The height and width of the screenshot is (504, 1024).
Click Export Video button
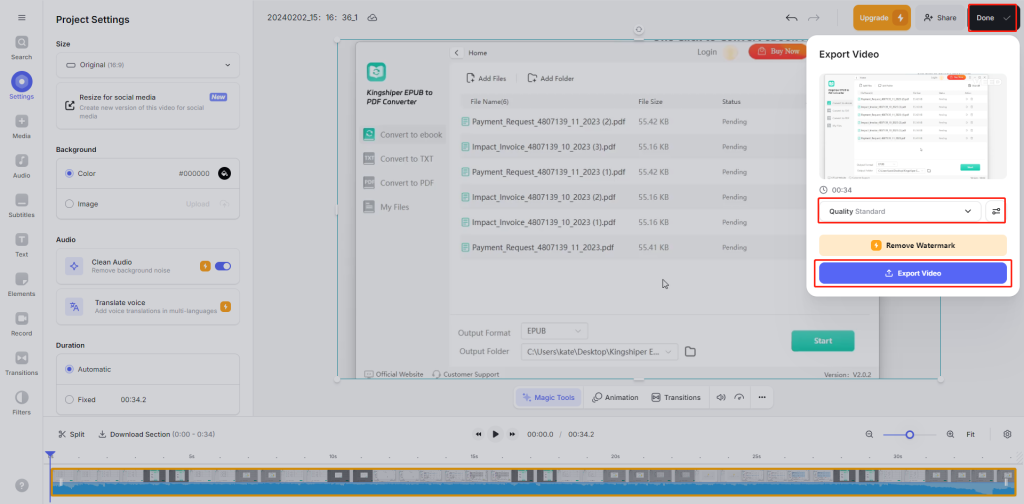pos(913,273)
